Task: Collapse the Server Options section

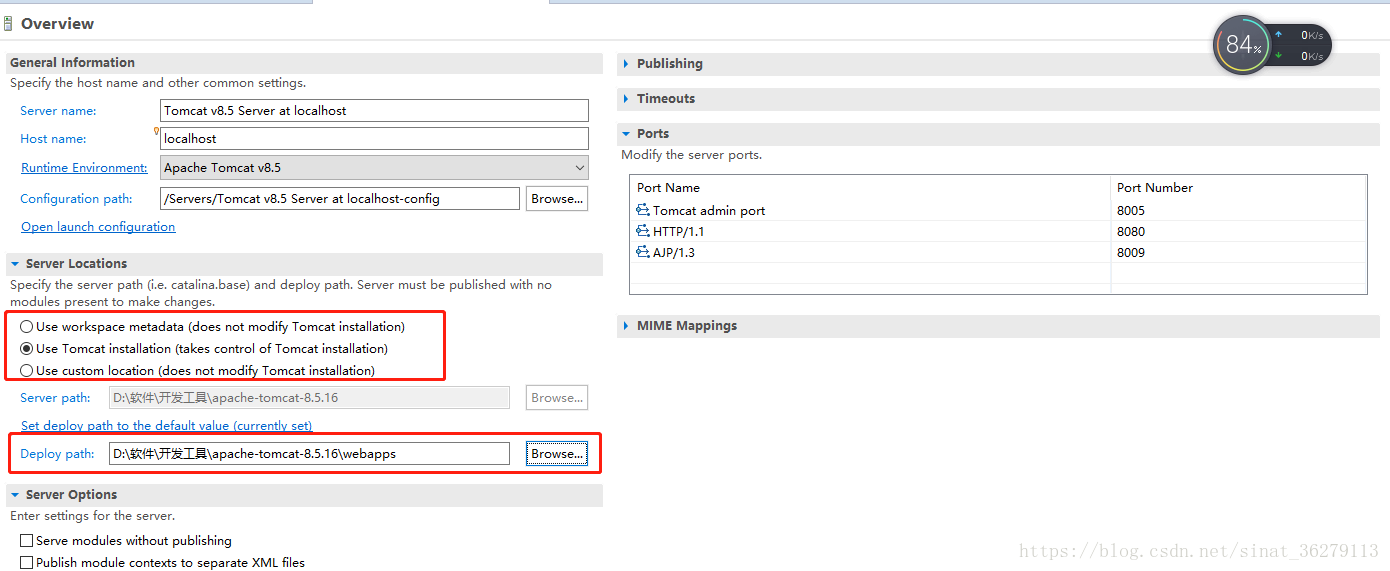Action: click(15, 495)
